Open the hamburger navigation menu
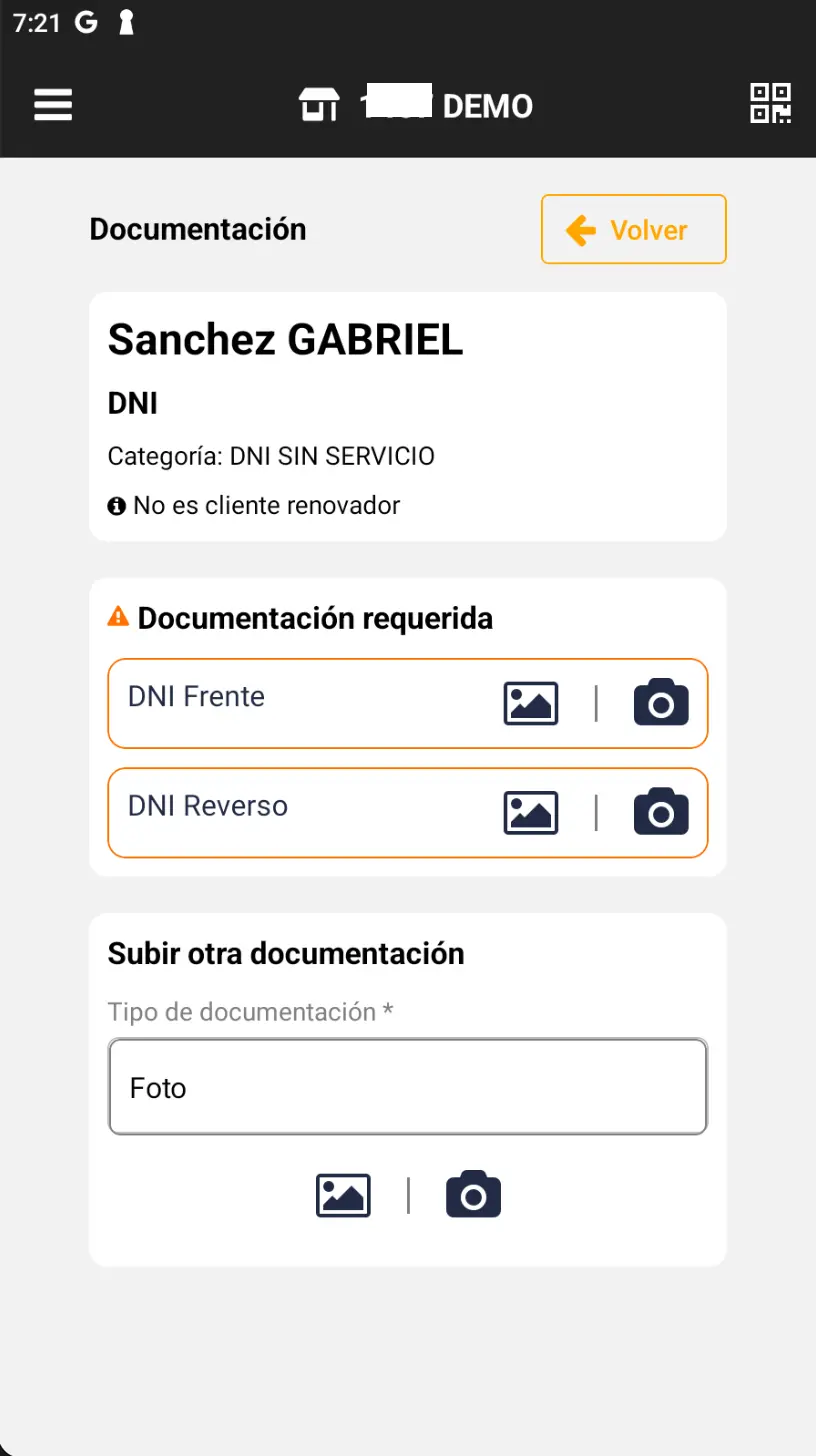Viewport: 816px width, 1456px height. pyautogui.click(x=53, y=104)
